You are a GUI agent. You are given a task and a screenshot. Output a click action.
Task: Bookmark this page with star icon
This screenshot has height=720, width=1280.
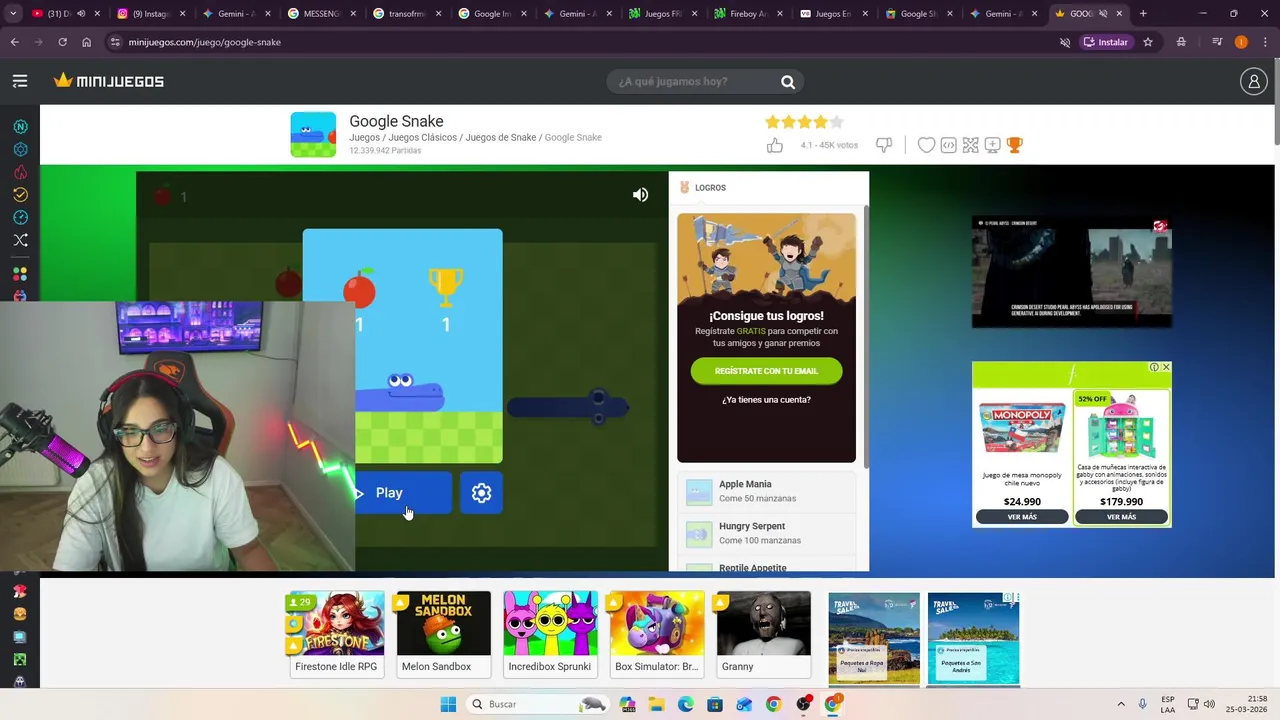pos(1148,42)
